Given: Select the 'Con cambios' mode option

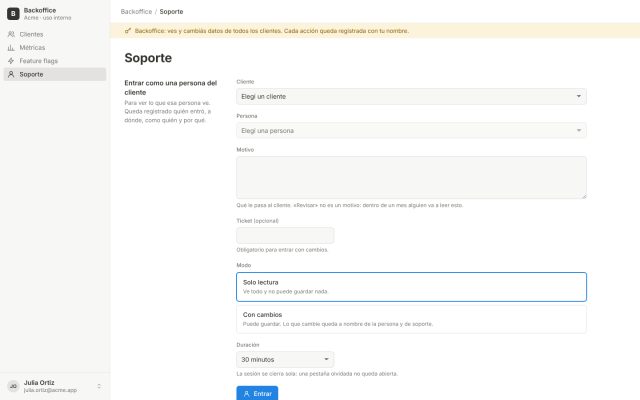Looking at the screenshot, I should 411,319.
